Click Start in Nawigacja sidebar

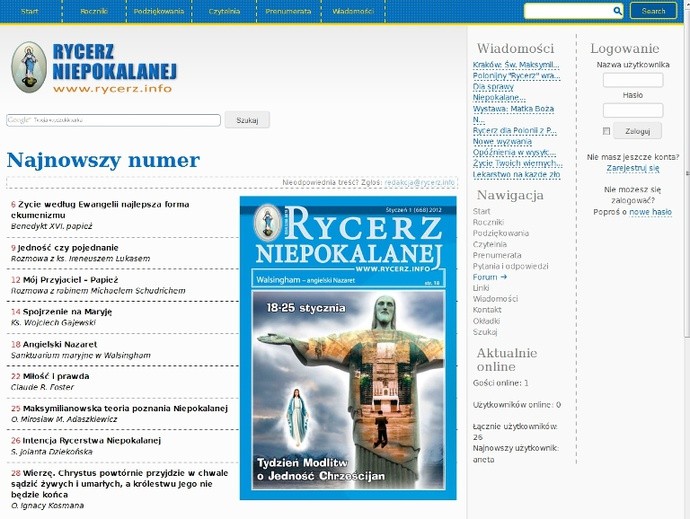point(481,211)
